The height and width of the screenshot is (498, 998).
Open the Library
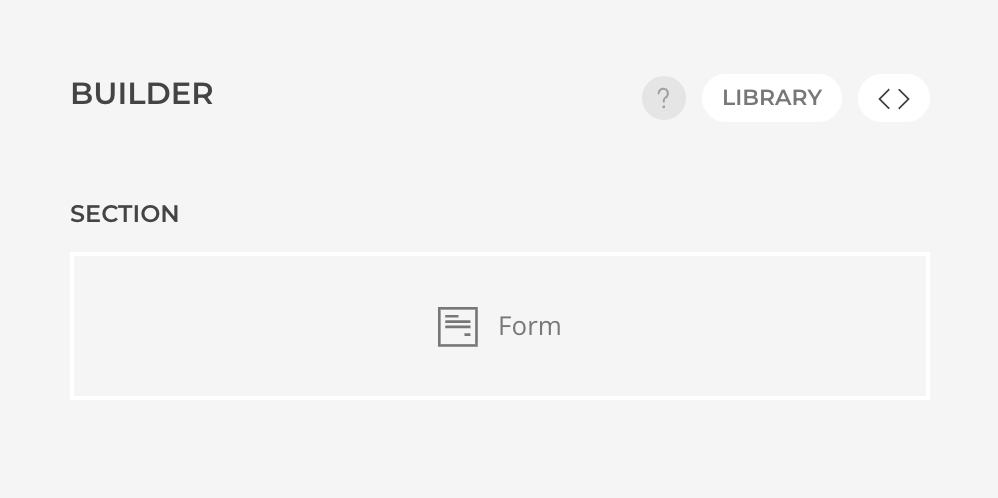(771, 98)
